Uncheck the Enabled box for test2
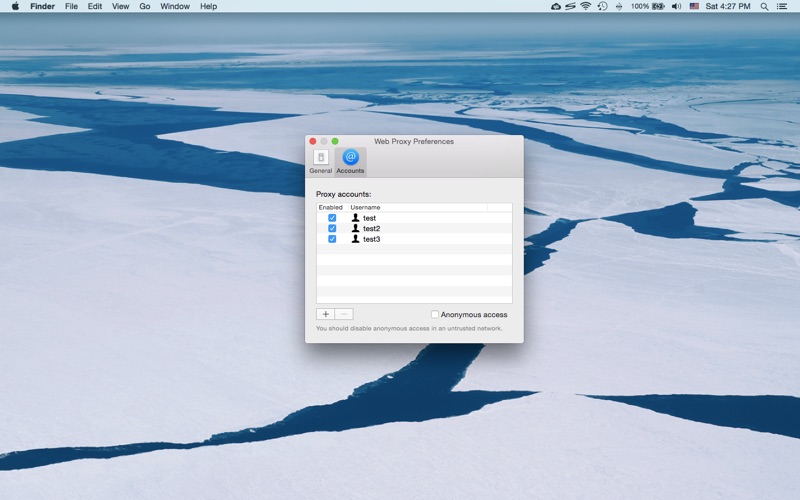The image size is (800, 500). point(332,228)
